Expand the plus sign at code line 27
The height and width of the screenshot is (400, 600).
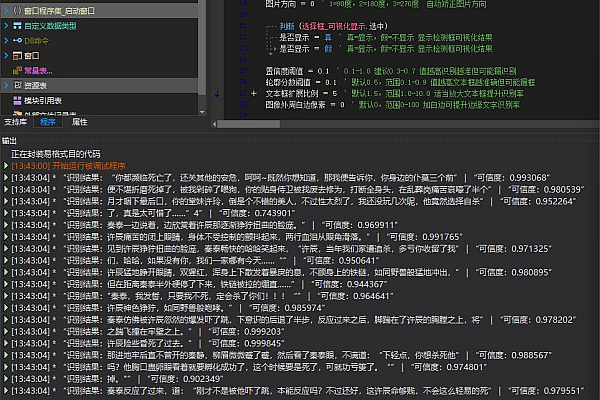pos(253,93)
